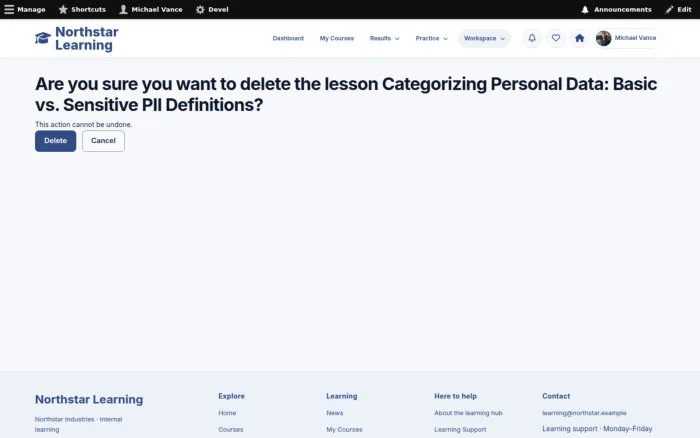The image size is (700, 438).
Task: Click 'This action cannot be undone.' text
Action: pyautogui.click(x=83, y=125)
